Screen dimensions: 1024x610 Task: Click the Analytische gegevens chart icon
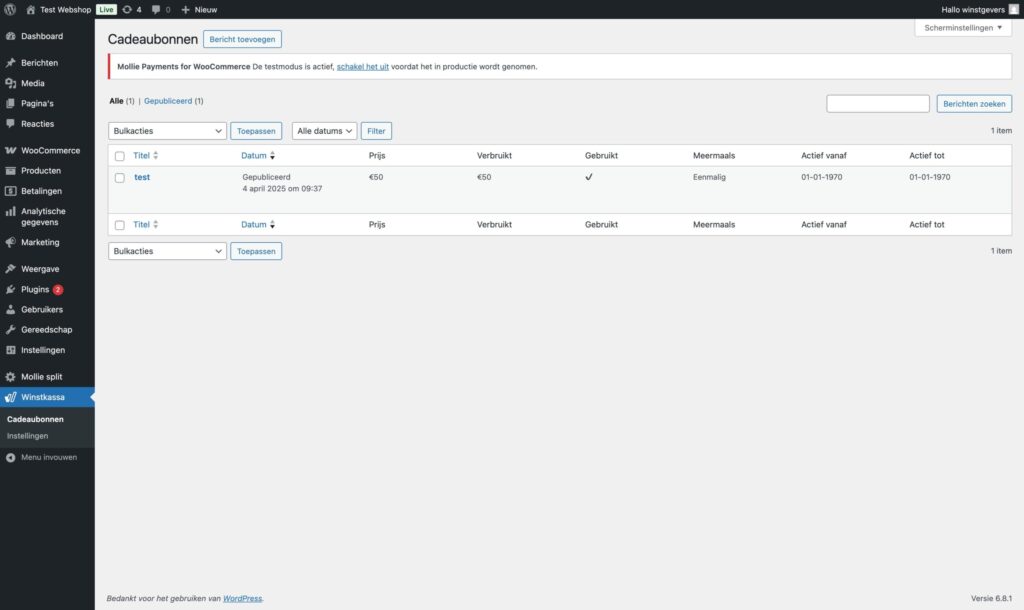tap(10, 211)
